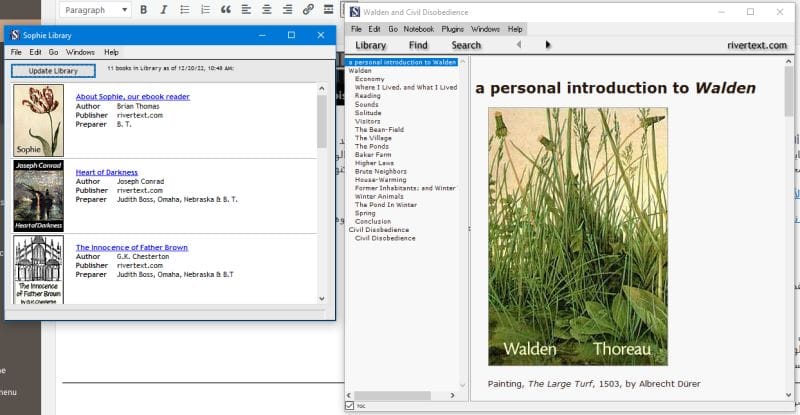The image size is (800, 415).
Task: Open the Paragraph format dropdown
Action: 96,10
